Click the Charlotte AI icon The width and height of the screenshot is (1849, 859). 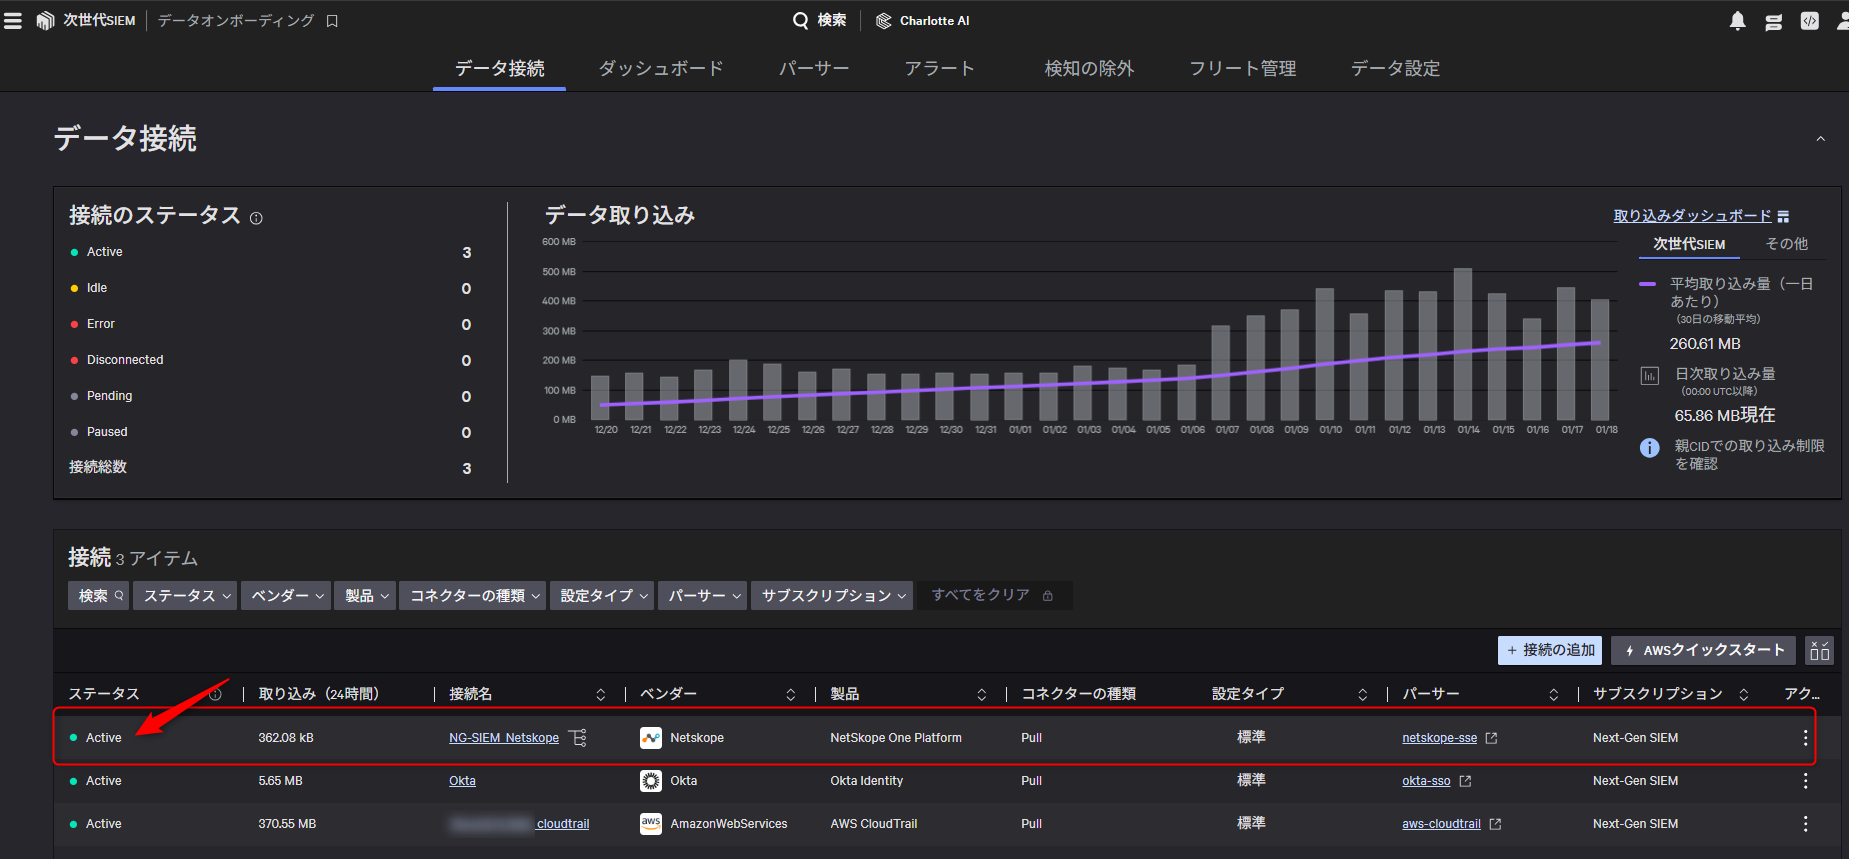(883, 21)
